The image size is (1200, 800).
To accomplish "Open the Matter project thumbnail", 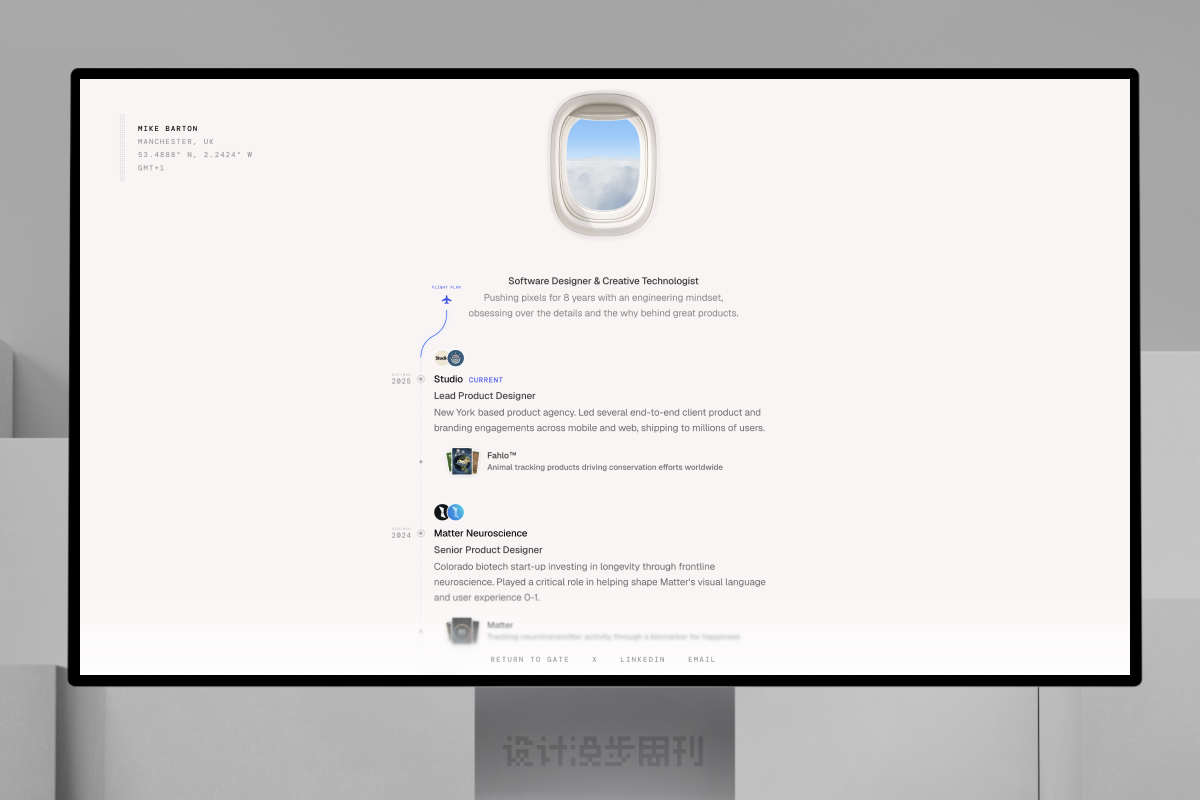I will 463,631.
